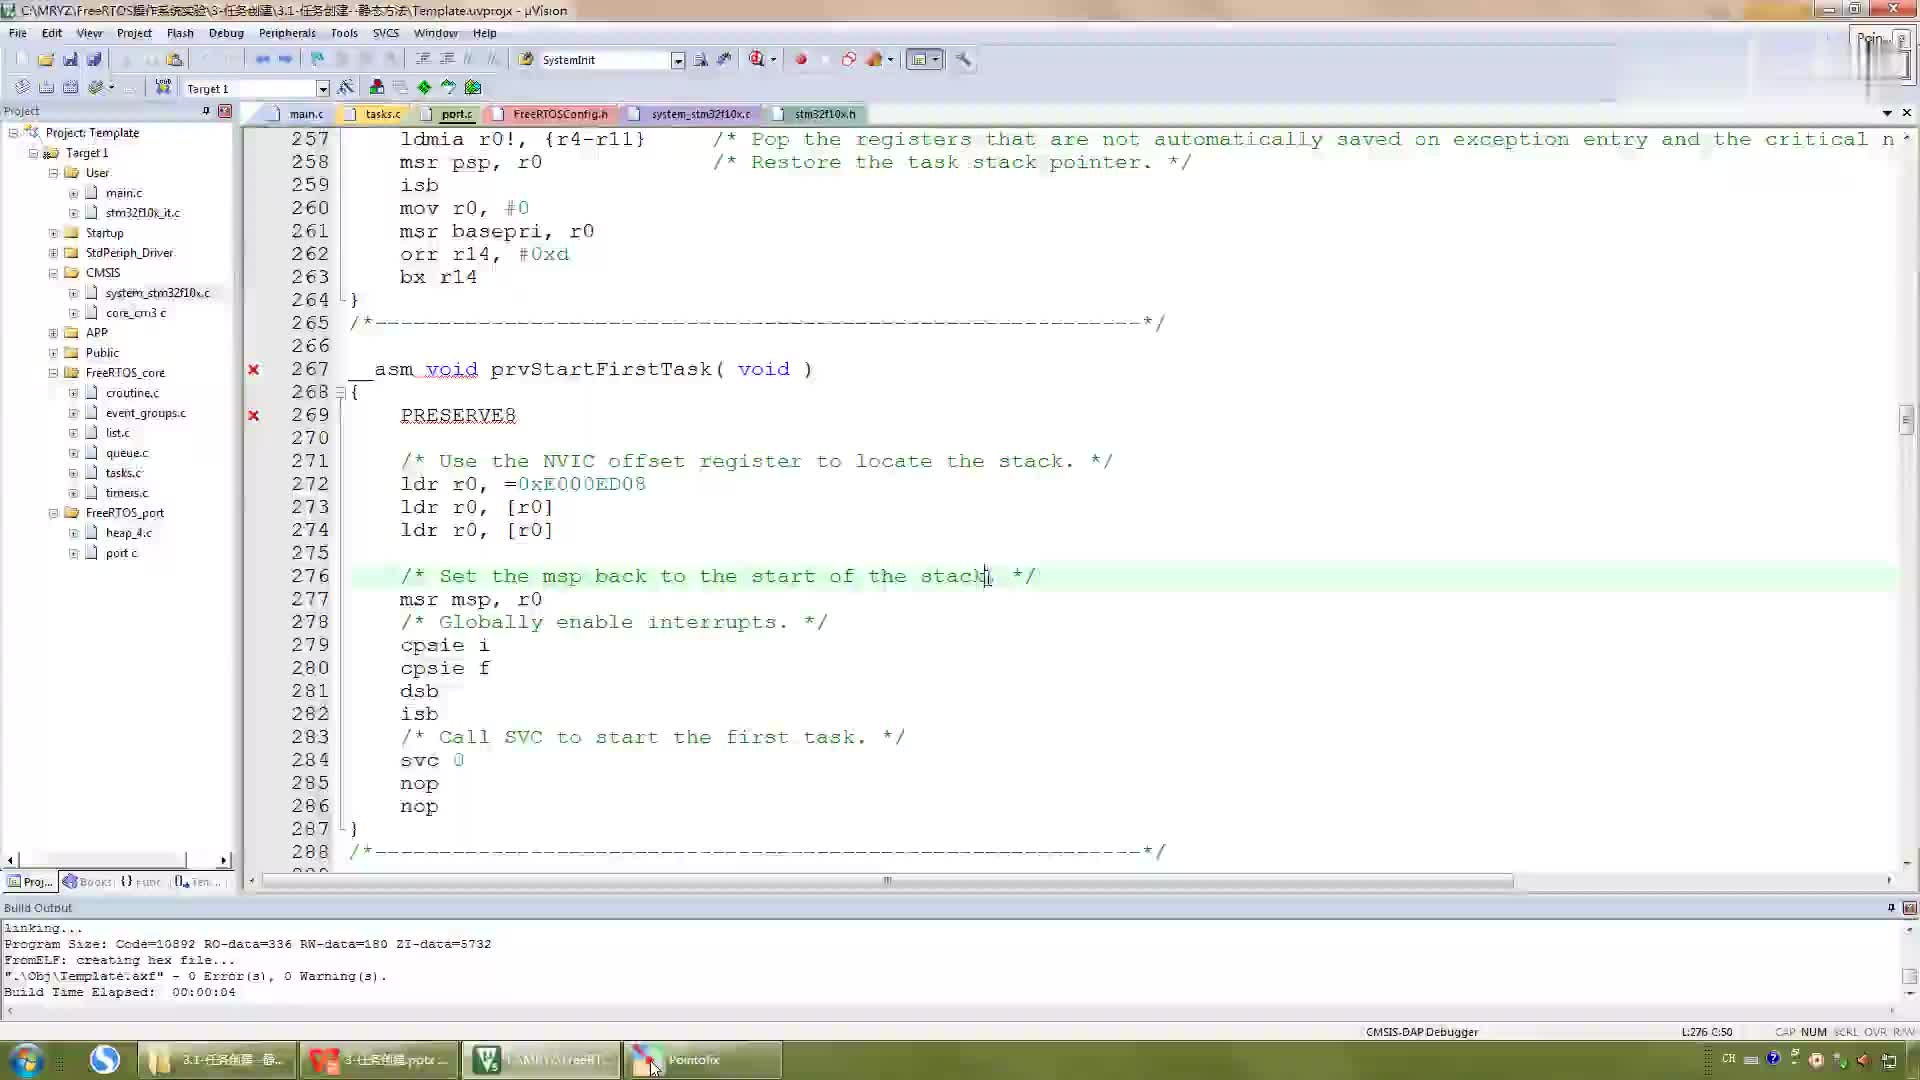The image size is (1920, 1080).
Task: Start or stop debug session
Action: pos(757,60)
